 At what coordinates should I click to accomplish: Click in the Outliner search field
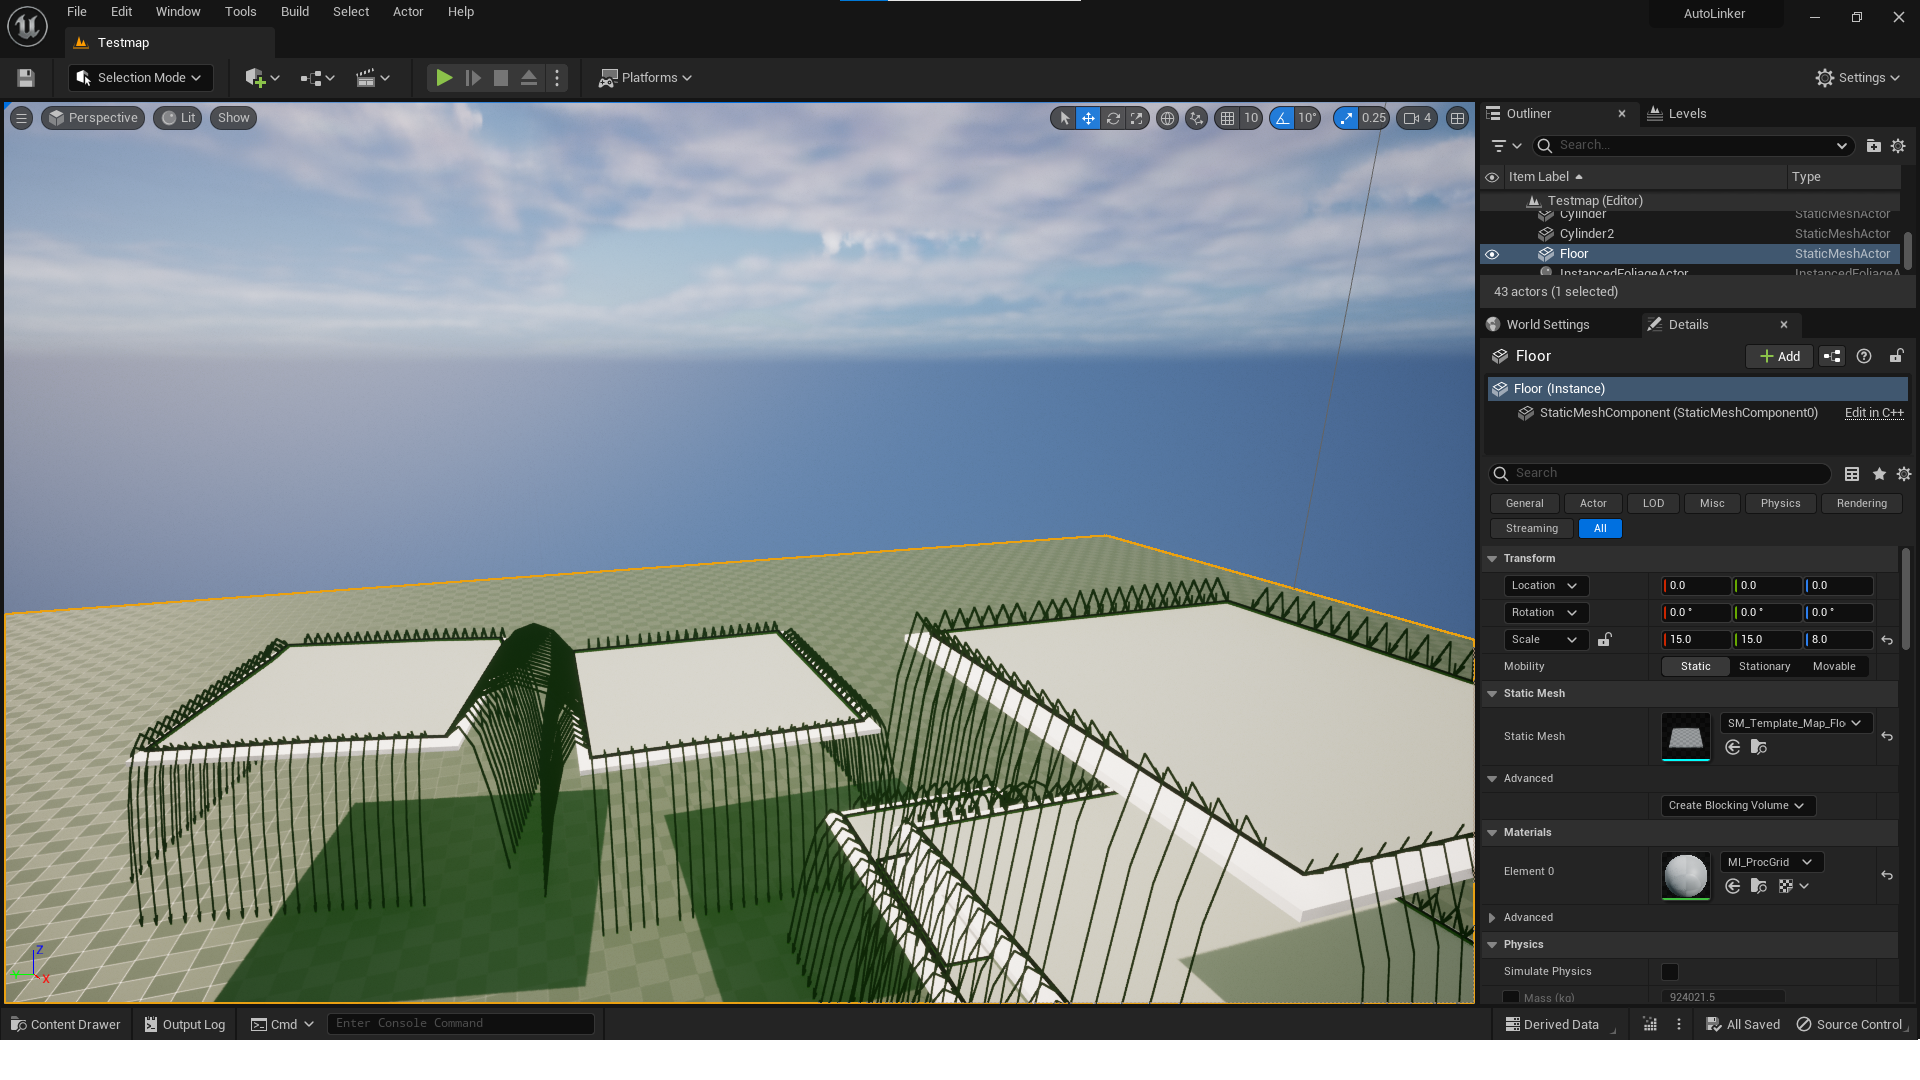(x=1694, y=146)
